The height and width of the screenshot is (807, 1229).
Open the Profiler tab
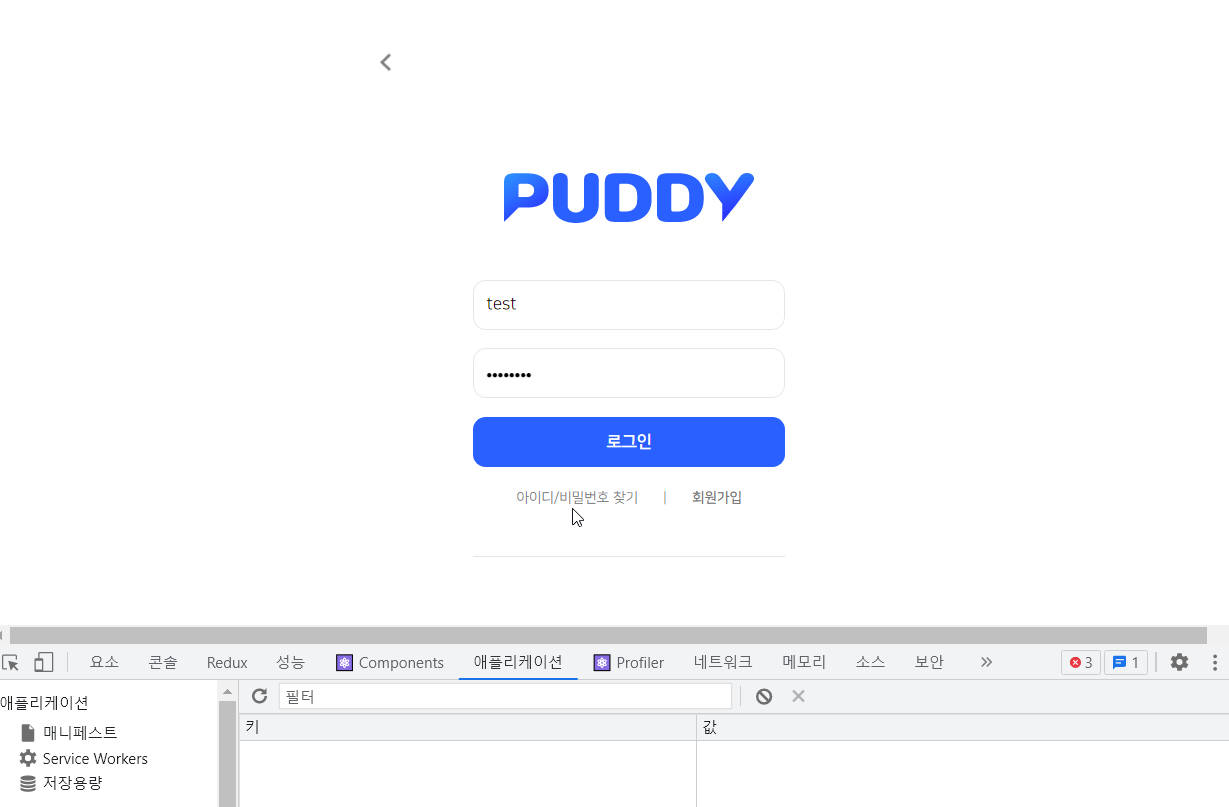coord(629,662)
